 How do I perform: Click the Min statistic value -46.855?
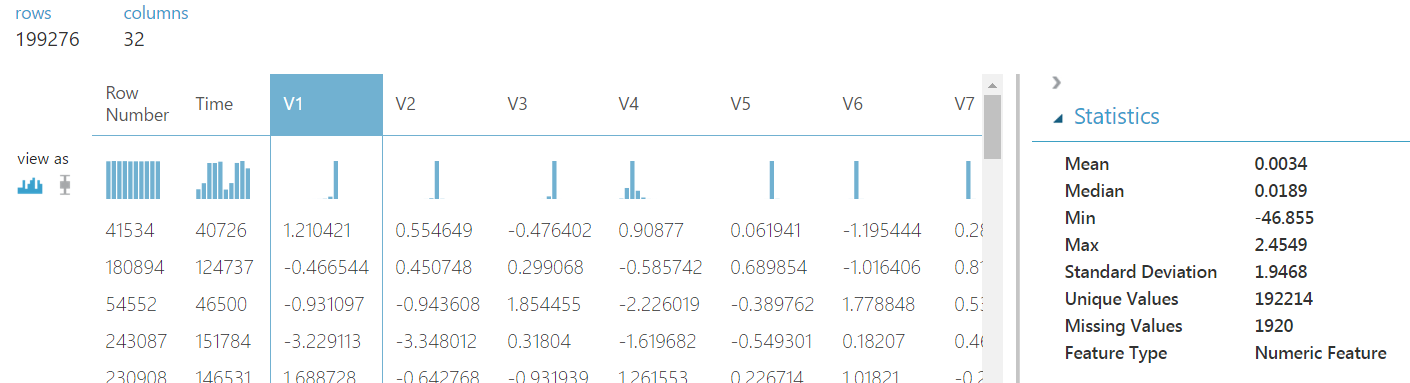coord(1284,218)
